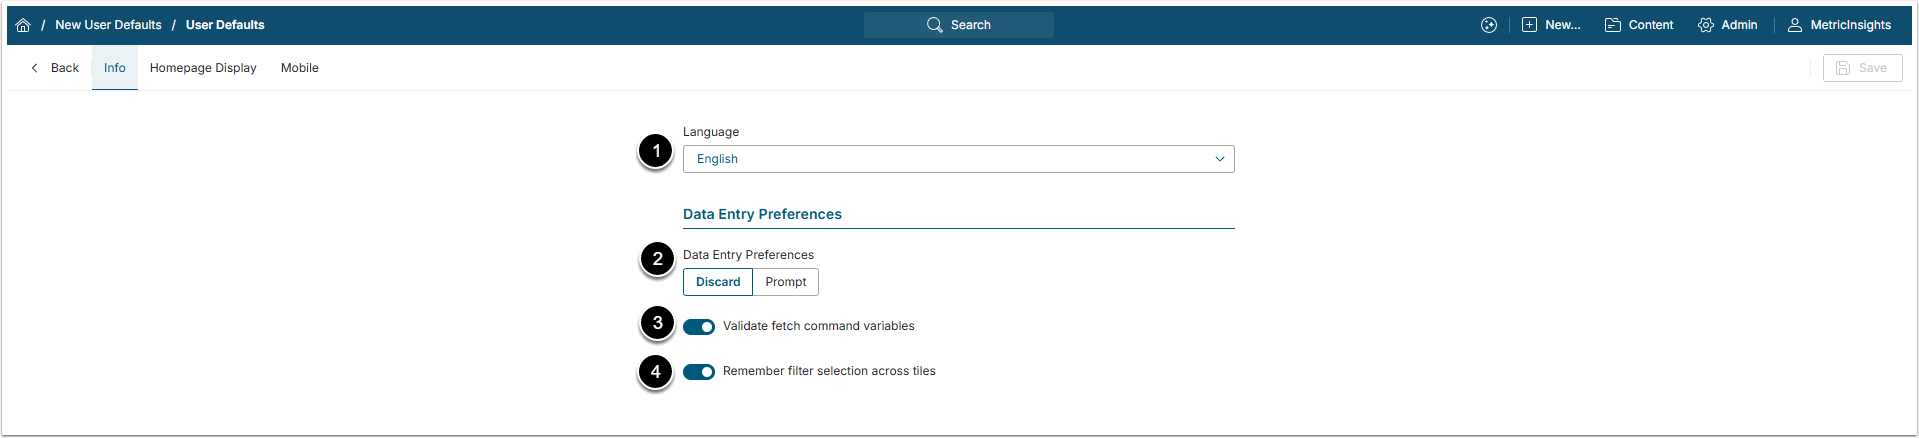Open the Content folder icon

[1613, 25]
